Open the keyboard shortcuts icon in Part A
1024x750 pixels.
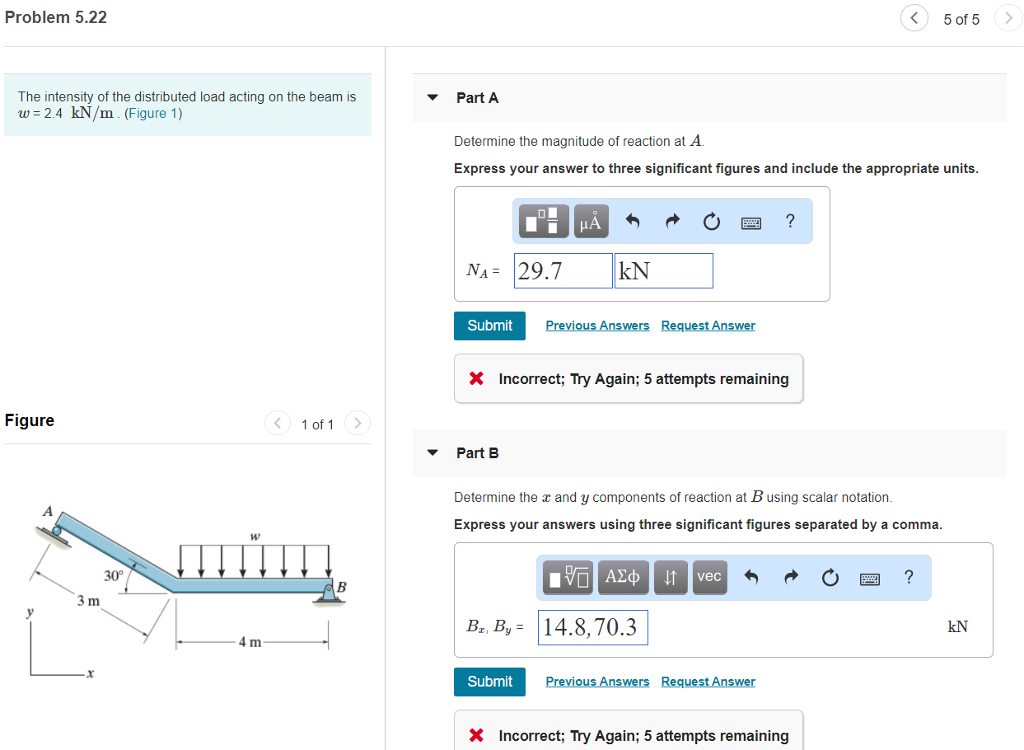pos(750,220)
